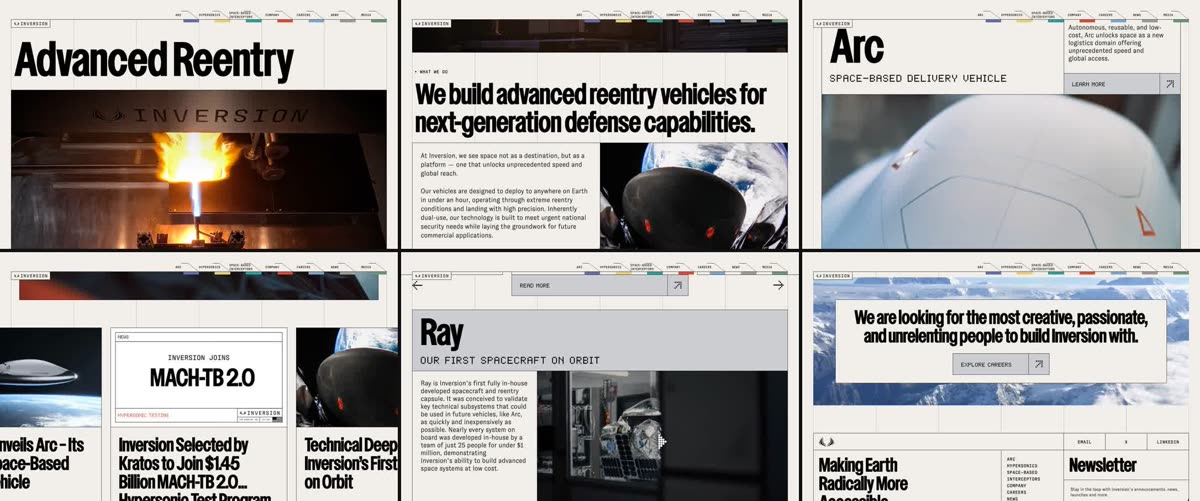The height and width of the screenshot is (501, 1200).
Task: Go to previous slide with the left arrow in Ray panel
Action: (418, 285)
